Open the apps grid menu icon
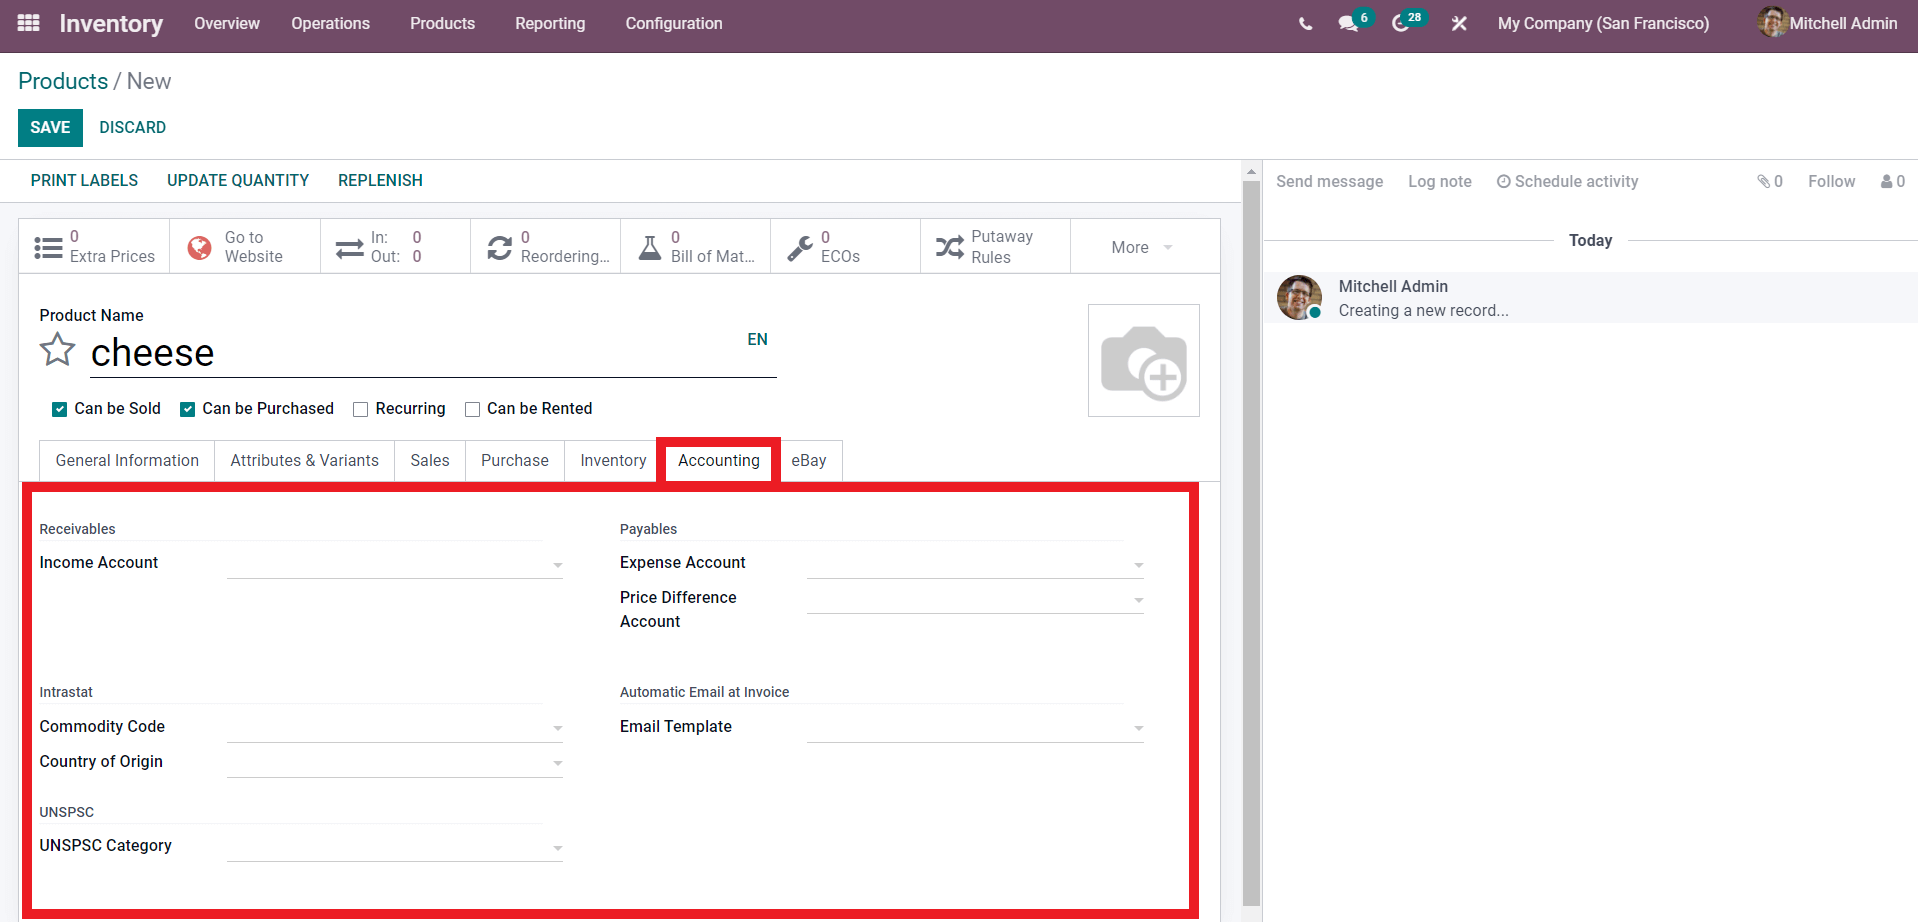 point(28,22)
